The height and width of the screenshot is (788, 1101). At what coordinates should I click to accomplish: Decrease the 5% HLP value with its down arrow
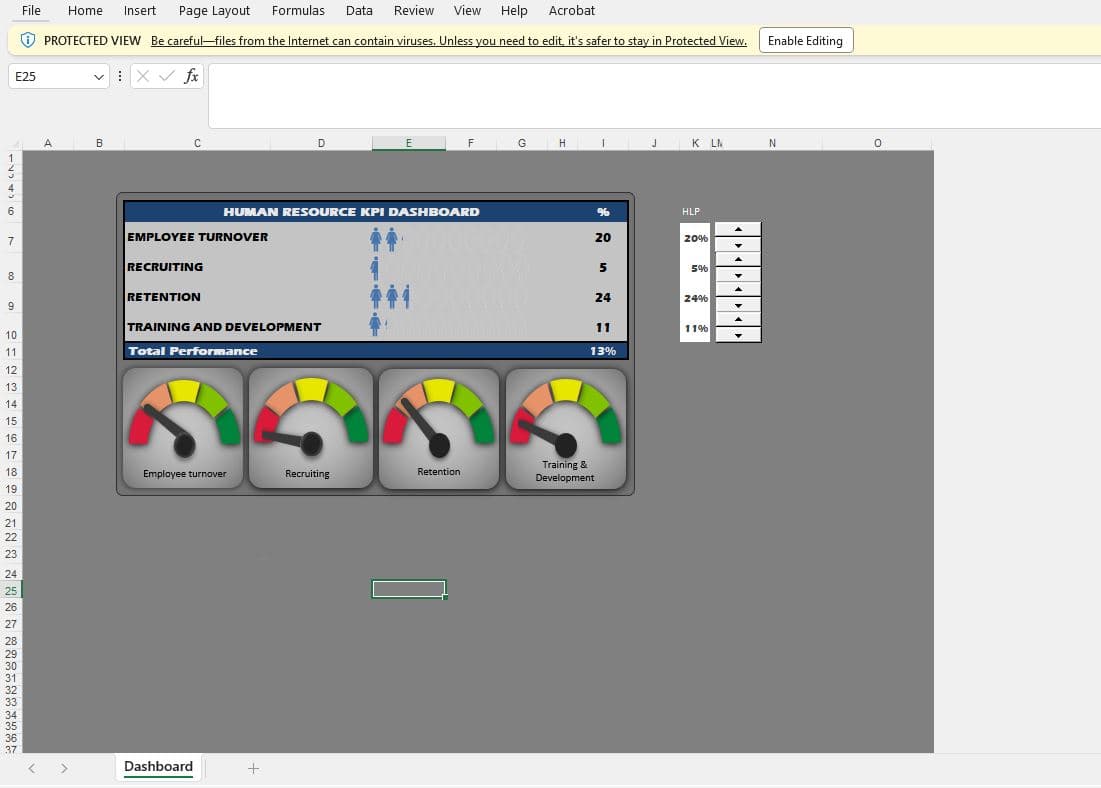[x=738, y=275]
